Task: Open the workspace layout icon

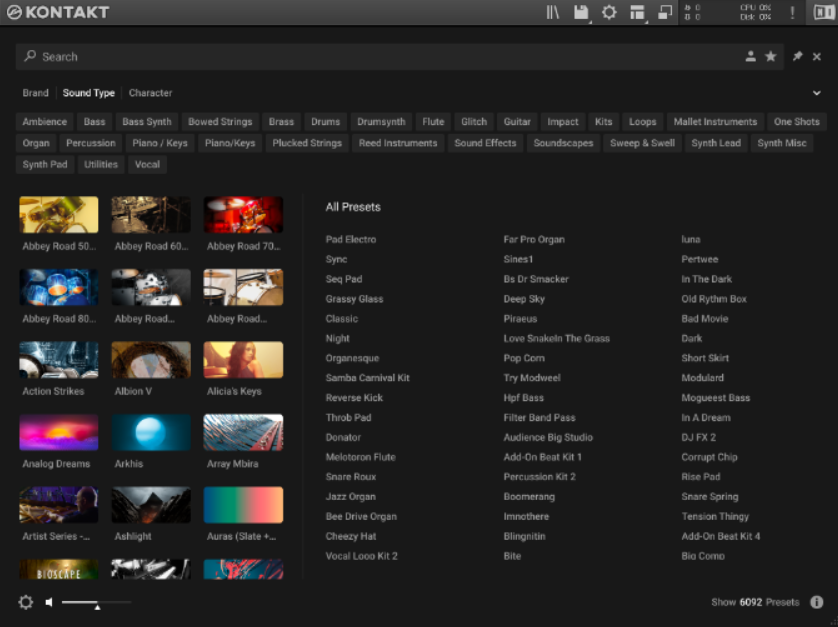Action: pyautogui.click(x=637, y=12)
